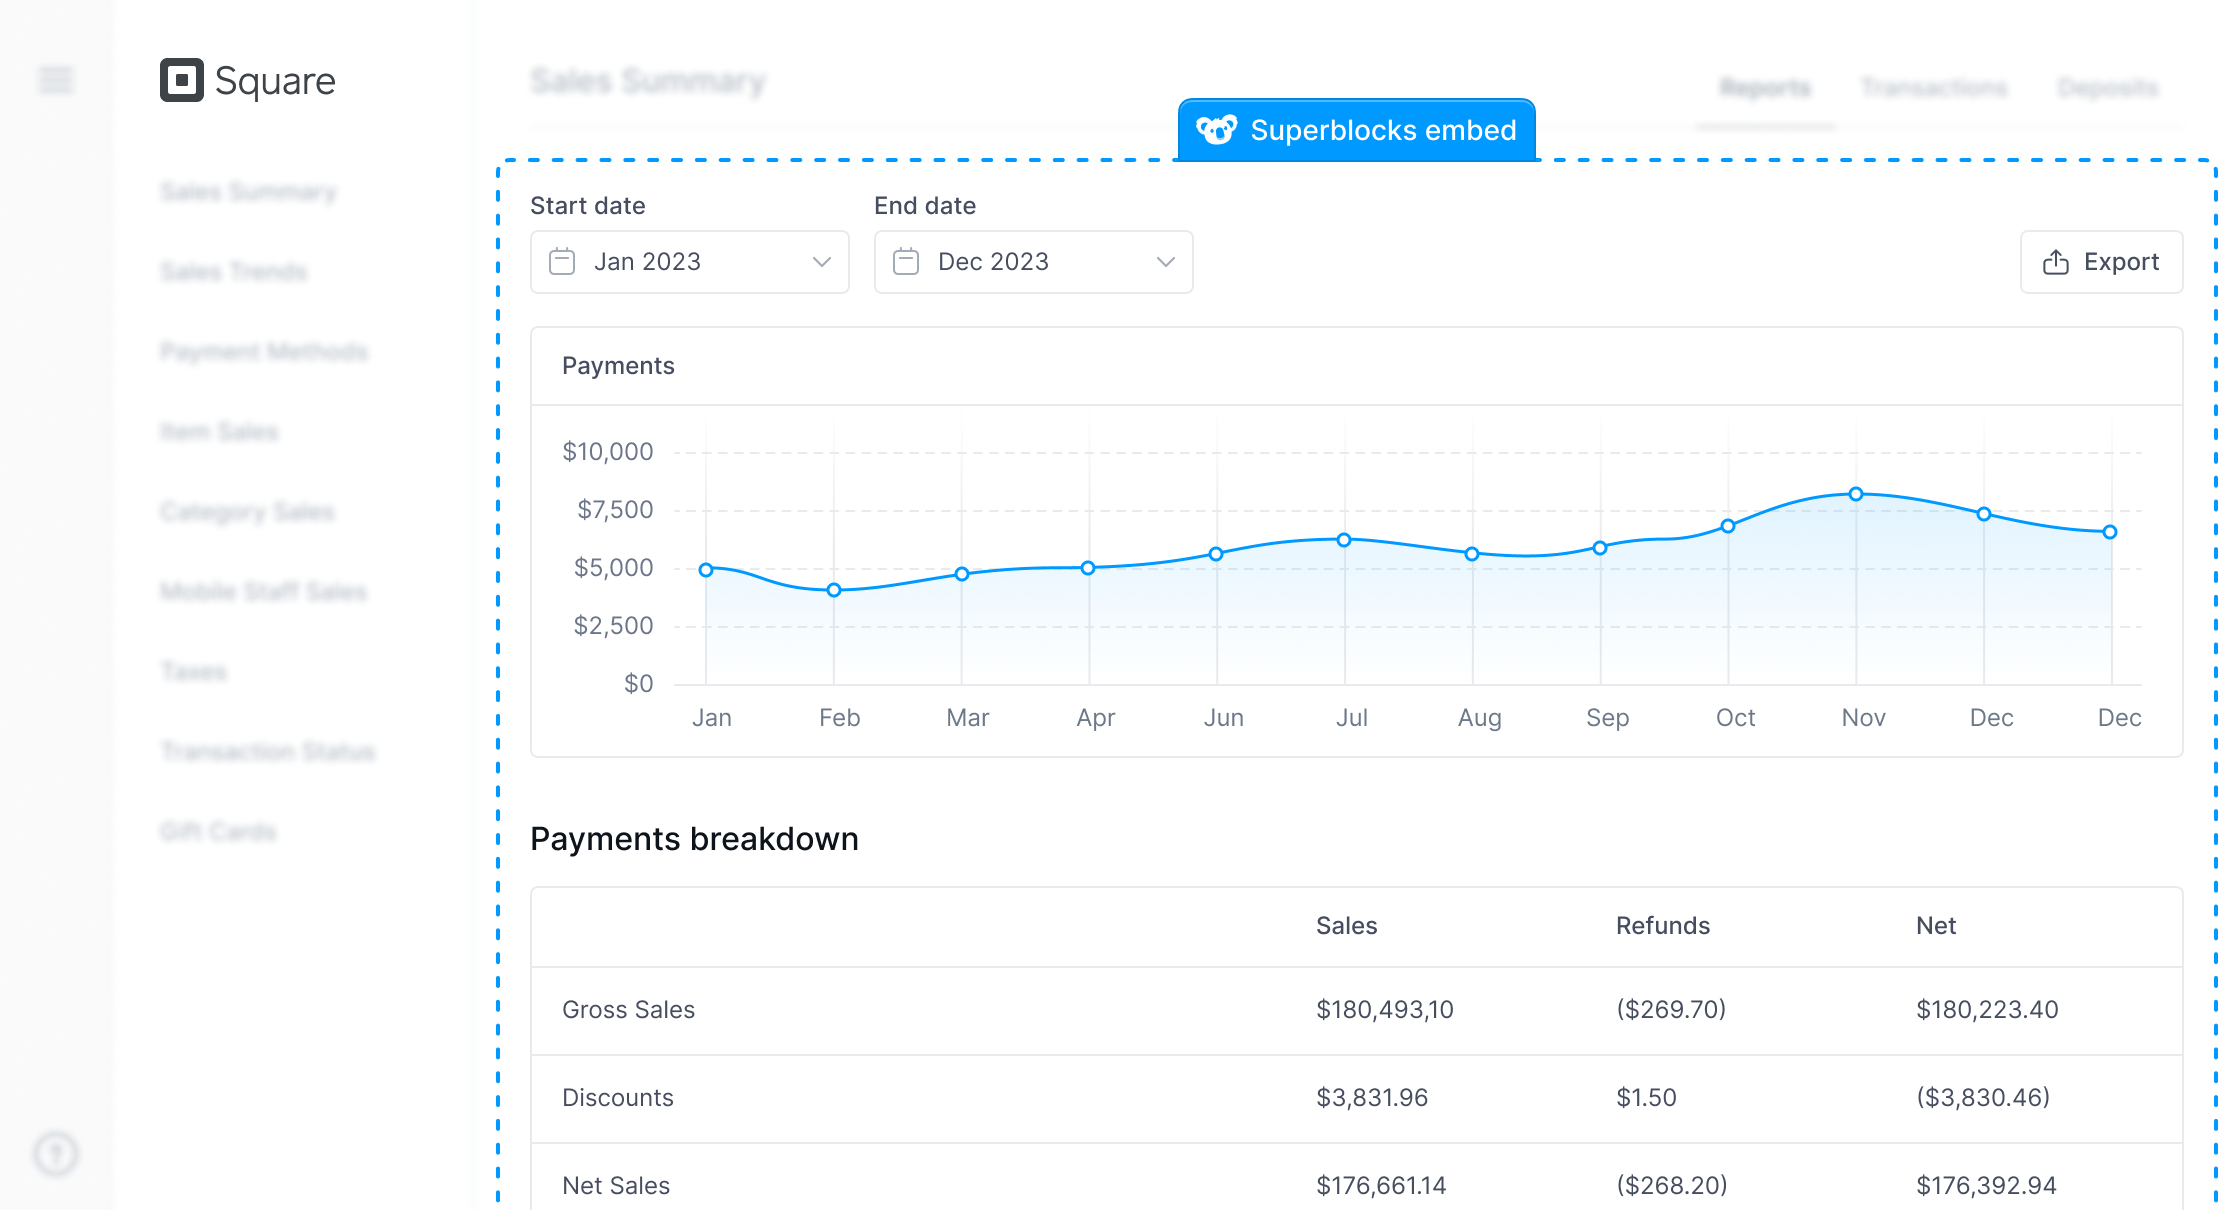This screenshot has width=2240, height=1210.
Task: Open the help question mark icon
Action: pyautogui.click(x=55, y=1155)
